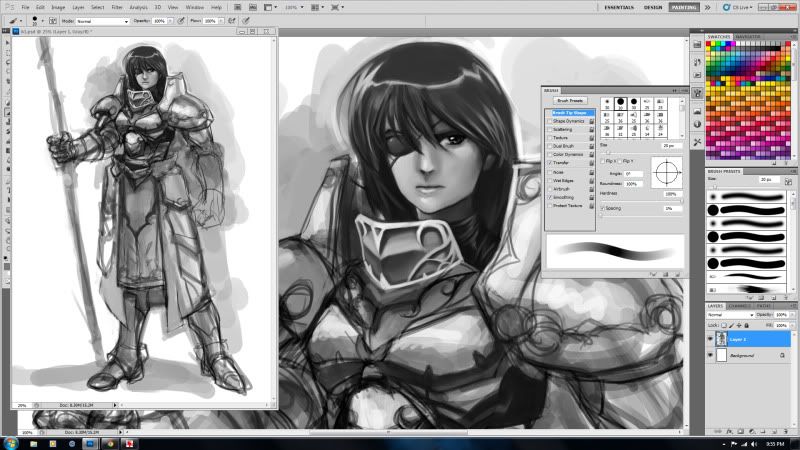
Task: Click the Brush Presets button
Action: pyautogui.click(x=571, y=101)
